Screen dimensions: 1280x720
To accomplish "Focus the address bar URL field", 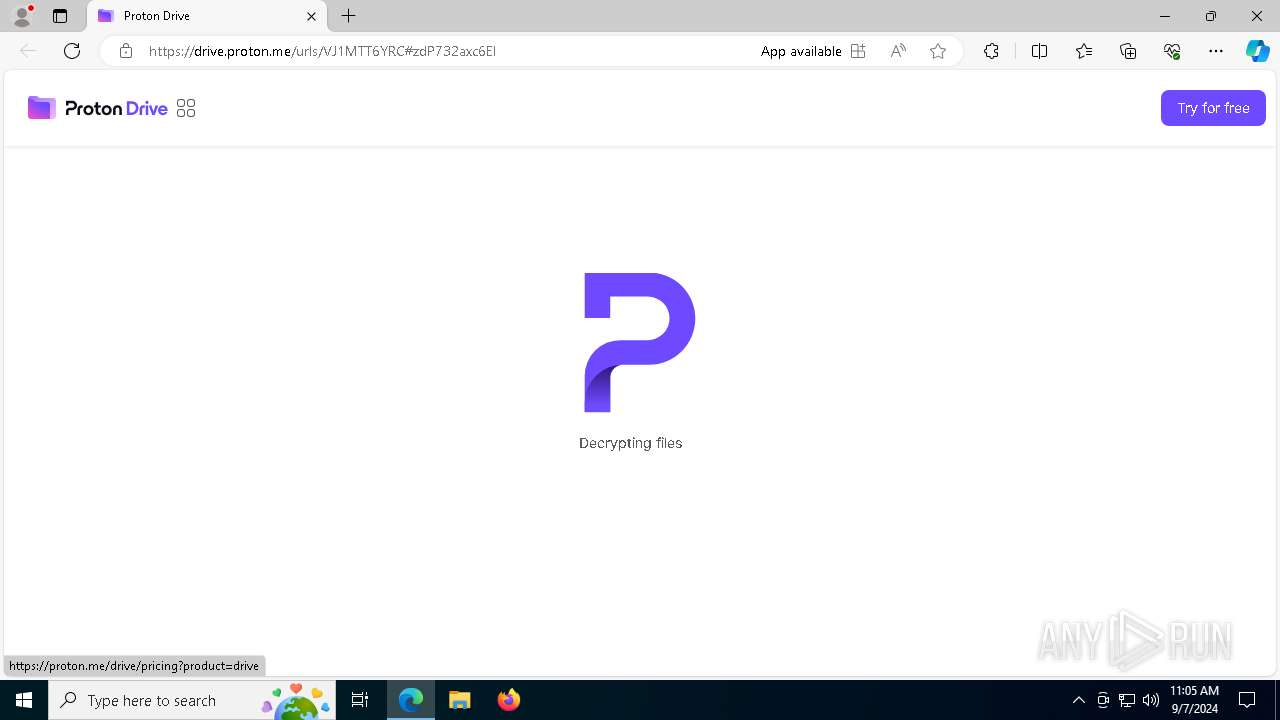I will click(x=440, y=51).
